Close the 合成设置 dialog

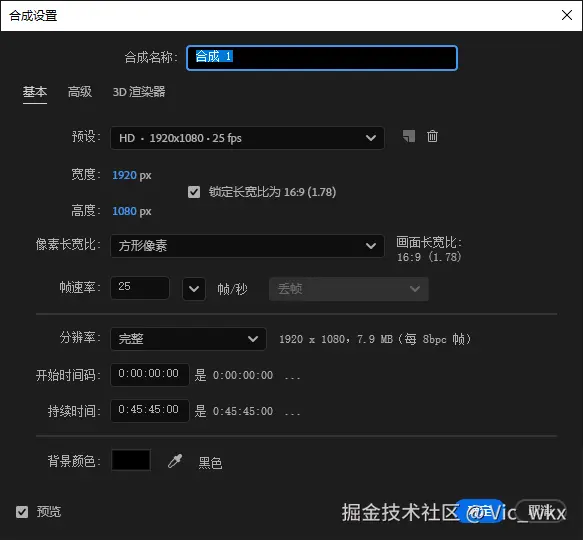[567, 15]
